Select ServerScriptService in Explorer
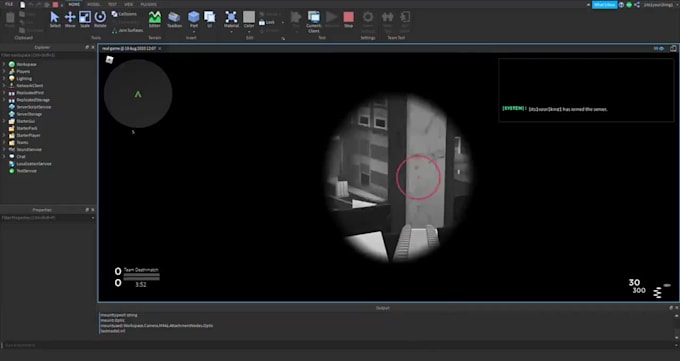Screen dimensions: 680x361 point(34,107)
